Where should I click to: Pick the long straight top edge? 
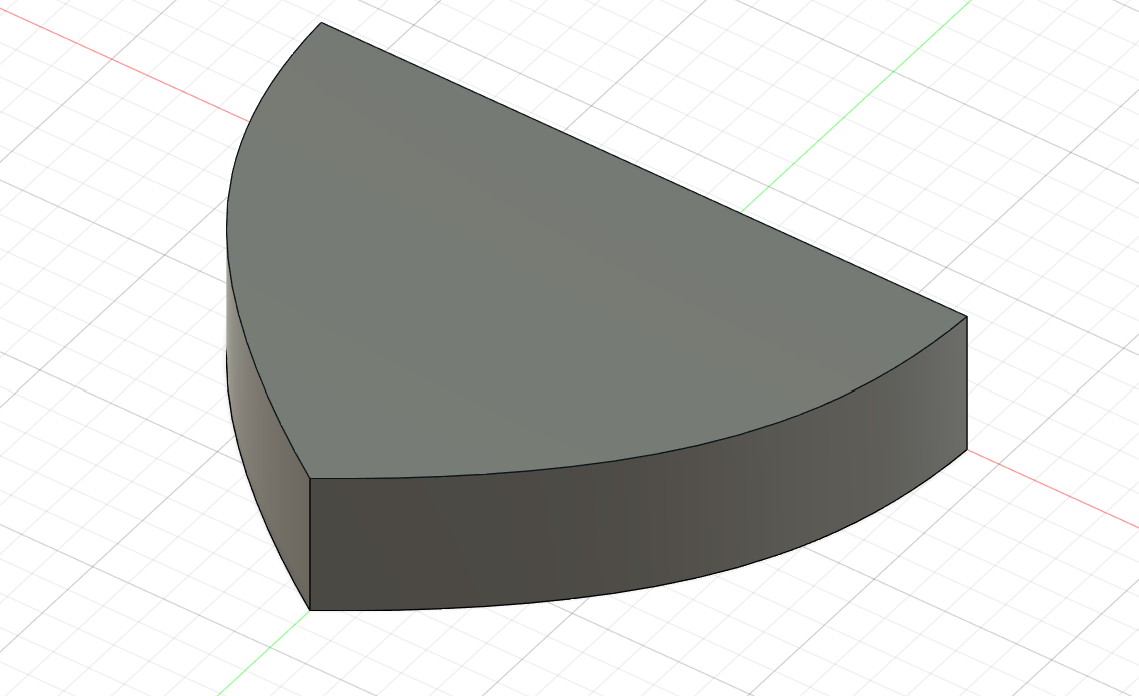pos(640,168)
